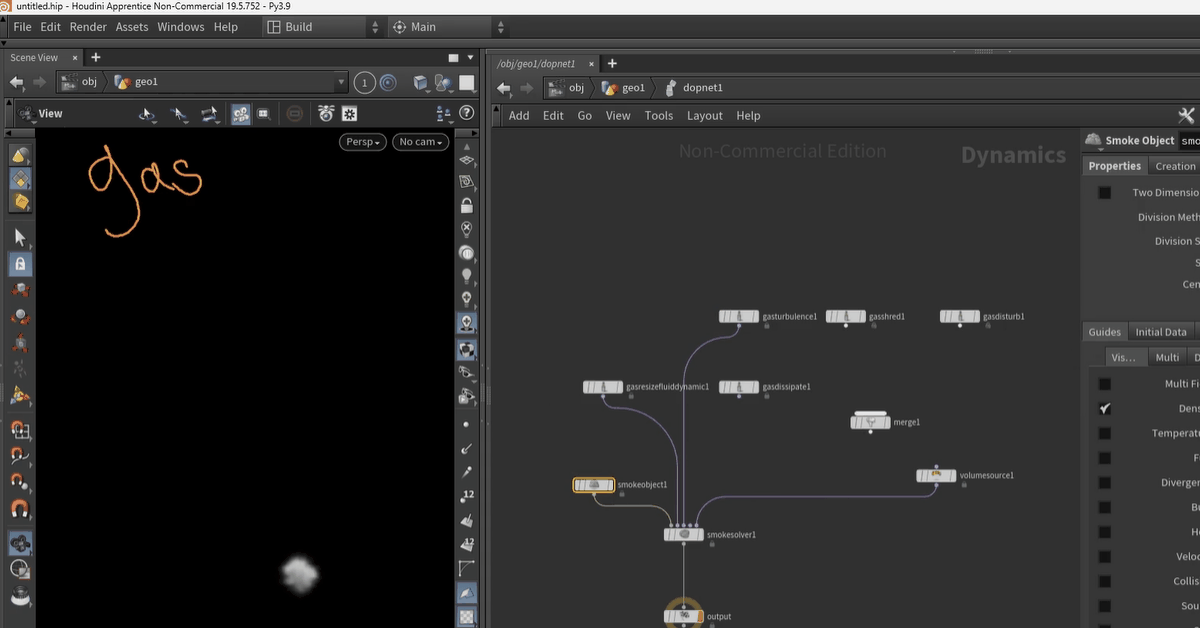Screen dimensions: 1200x628
Task: Uncheck the Density visualization checkbox
Action: [x=1104, y=409]
